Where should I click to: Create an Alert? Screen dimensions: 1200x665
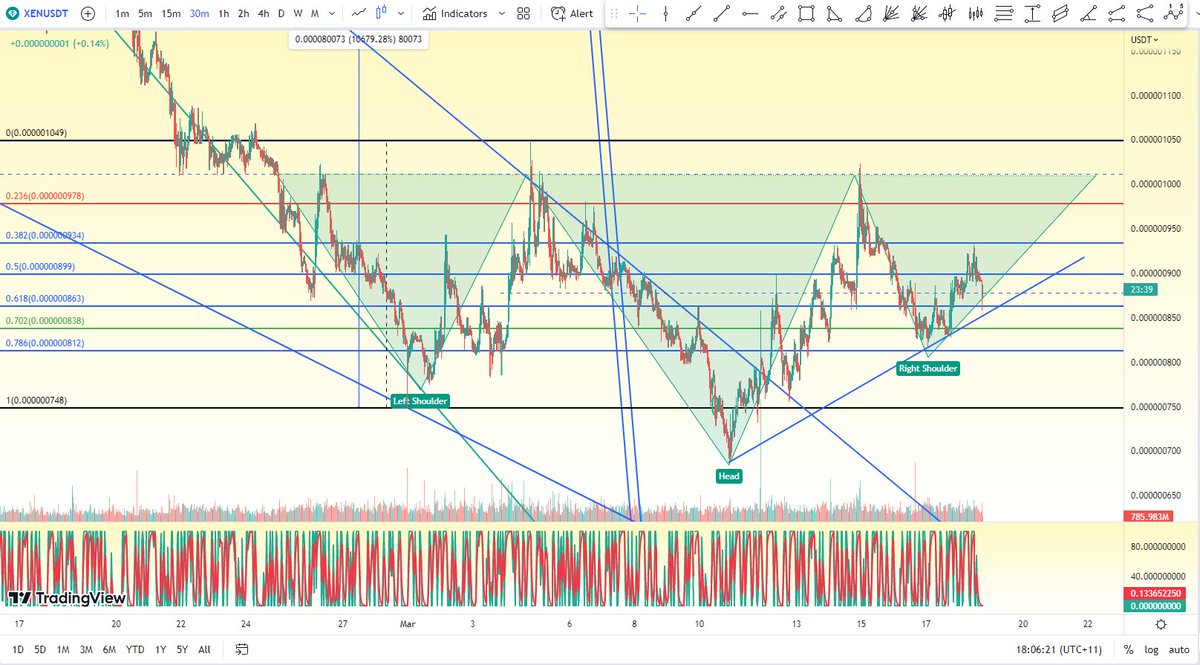tap(572, 14)
